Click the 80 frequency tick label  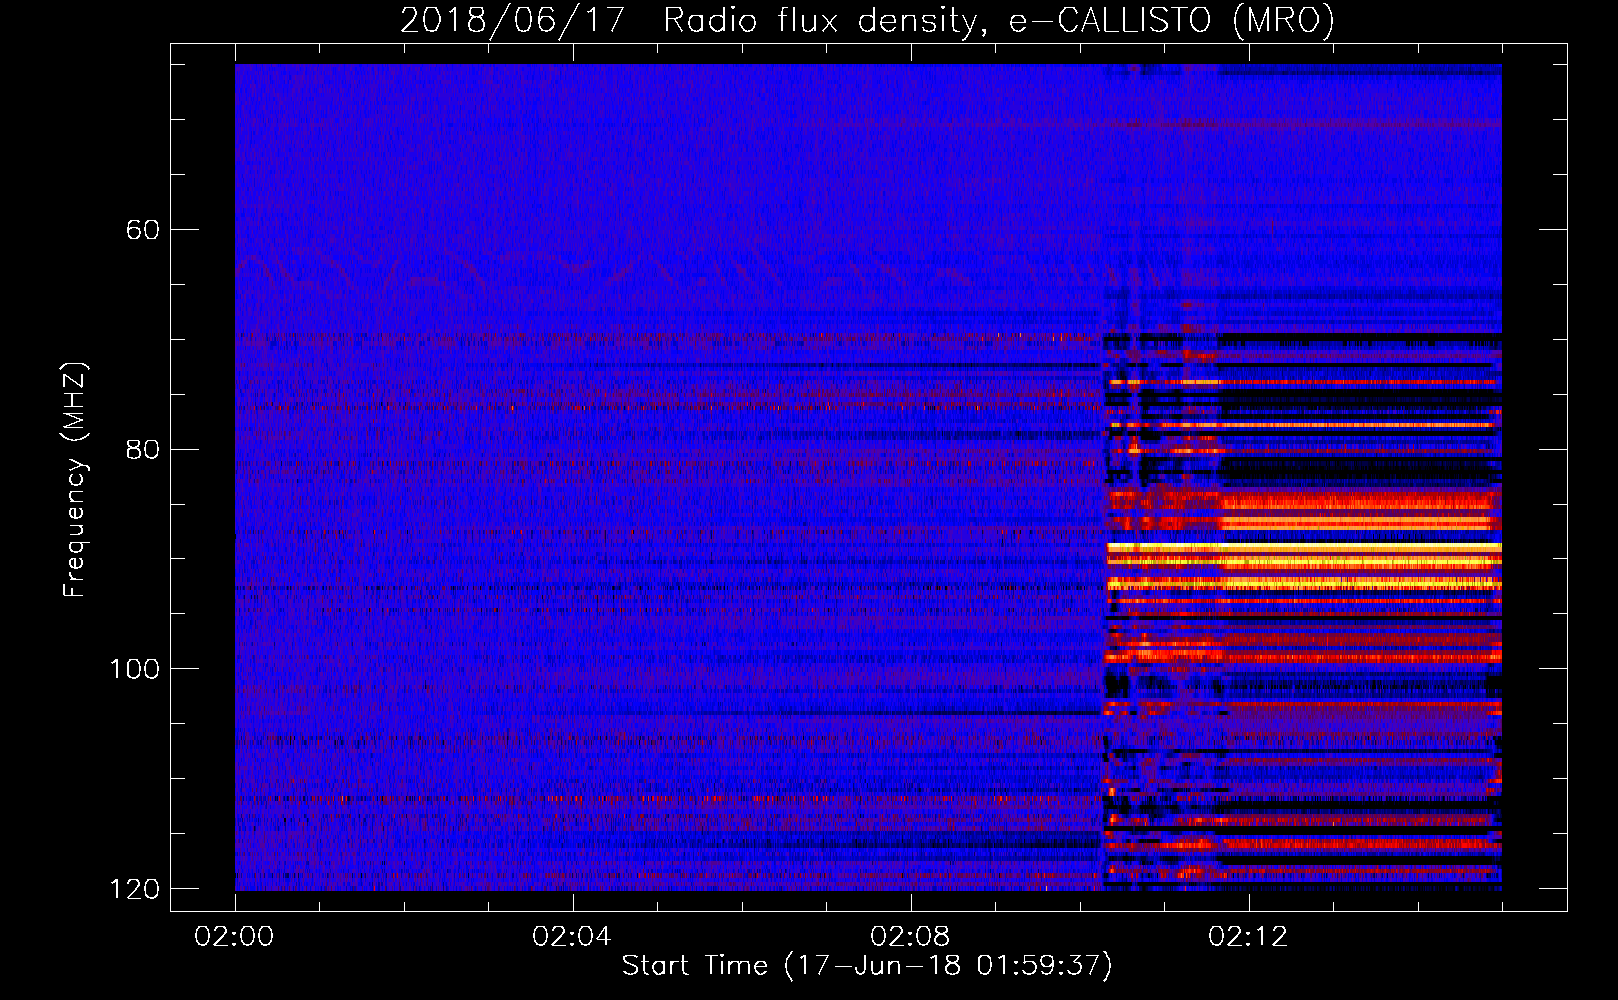pos(142,449)
